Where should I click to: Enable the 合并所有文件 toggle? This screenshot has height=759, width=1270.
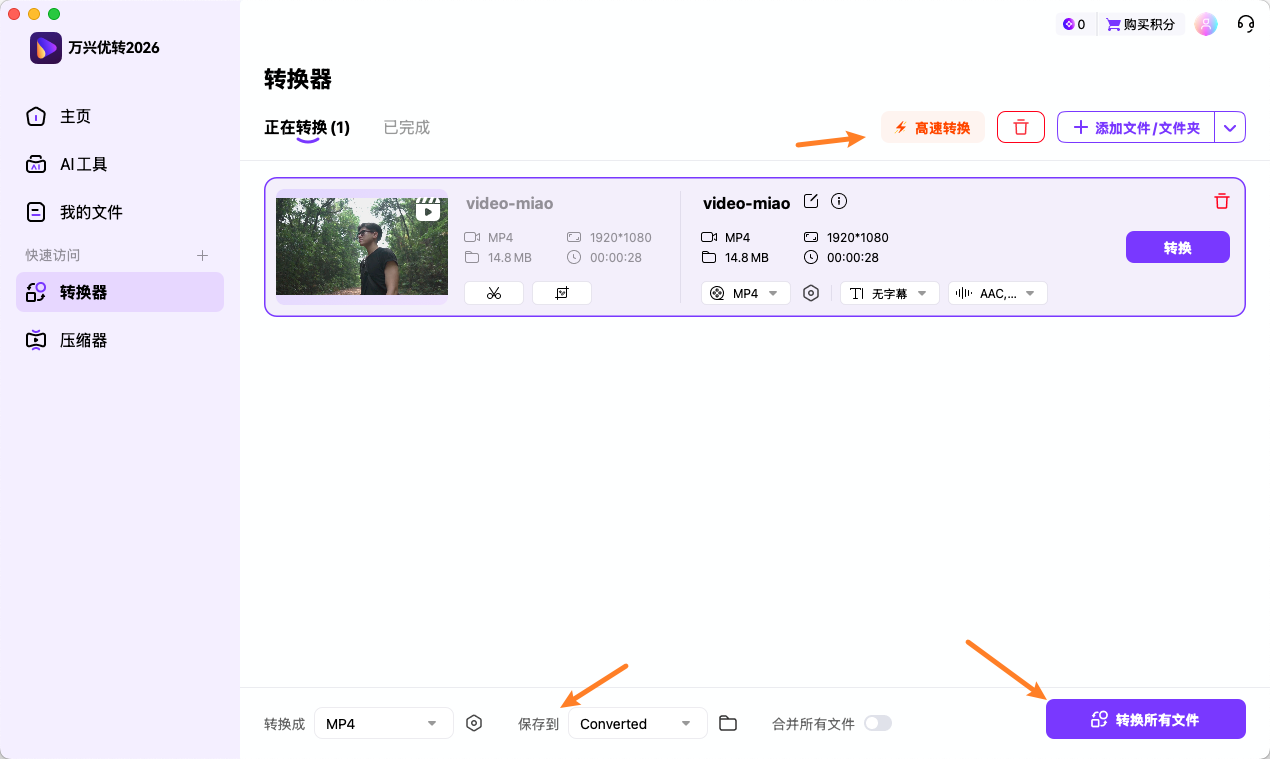point(877,723)
